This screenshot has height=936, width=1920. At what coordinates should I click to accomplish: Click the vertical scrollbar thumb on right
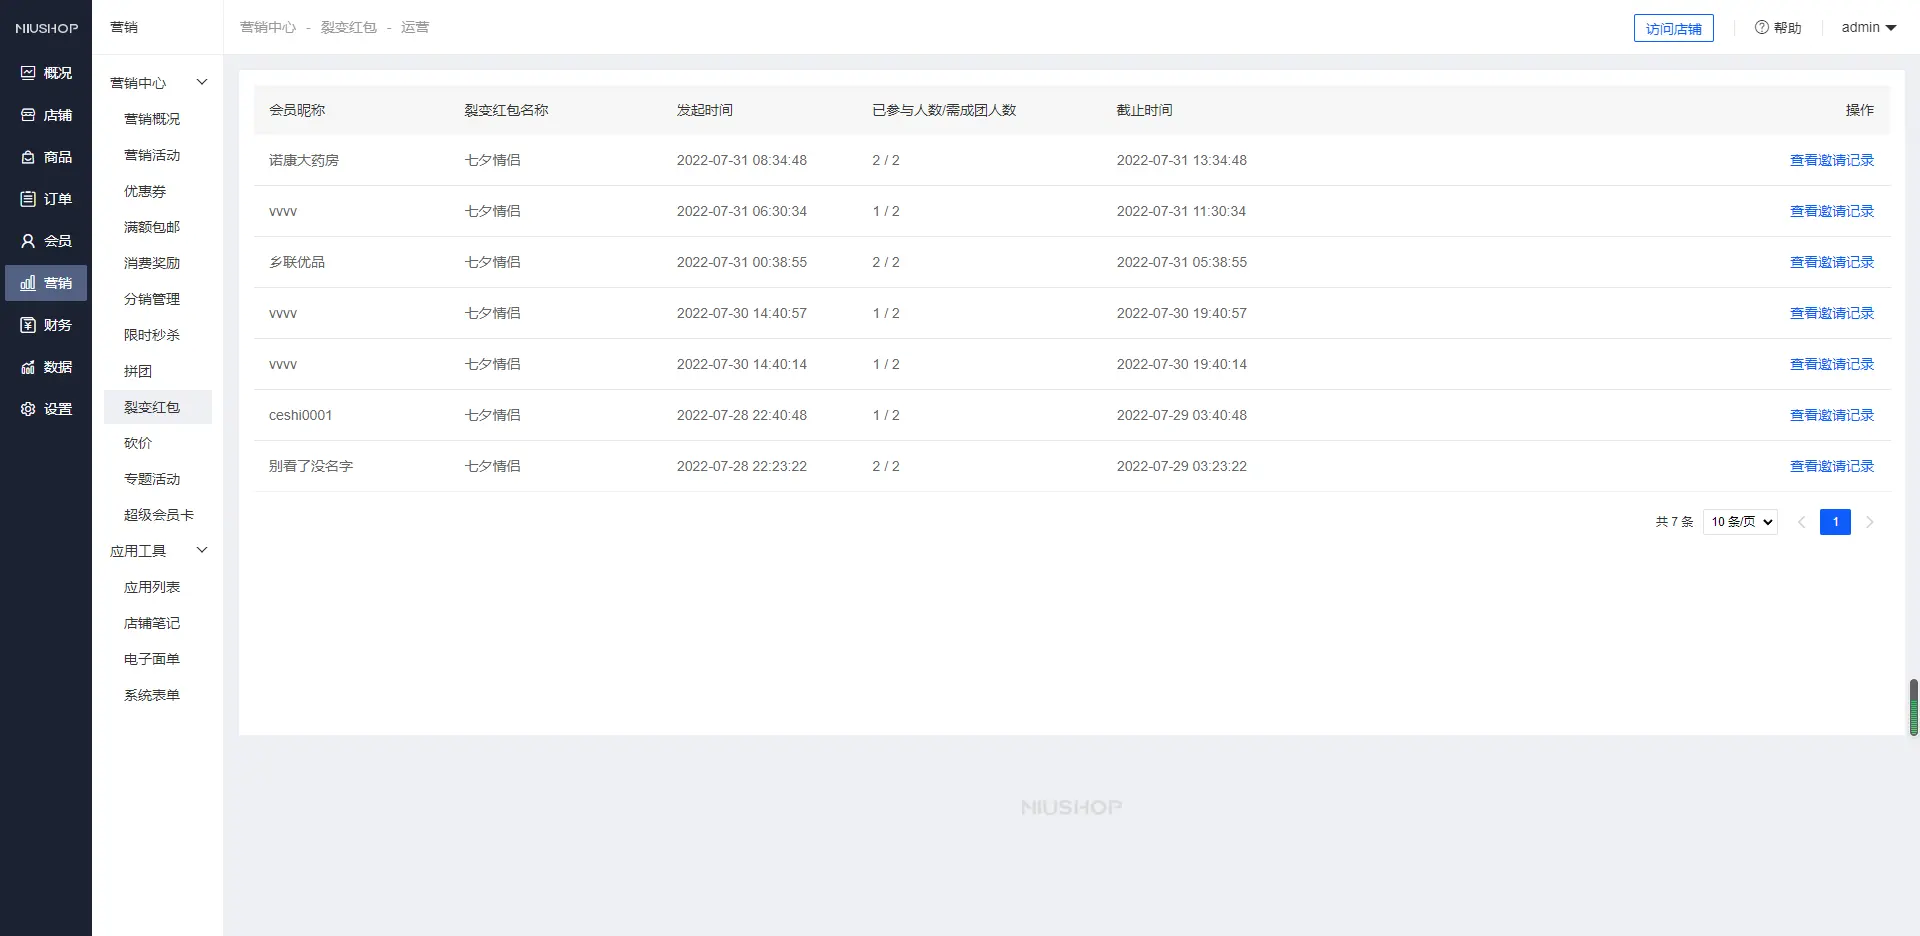pos(1913,707)
